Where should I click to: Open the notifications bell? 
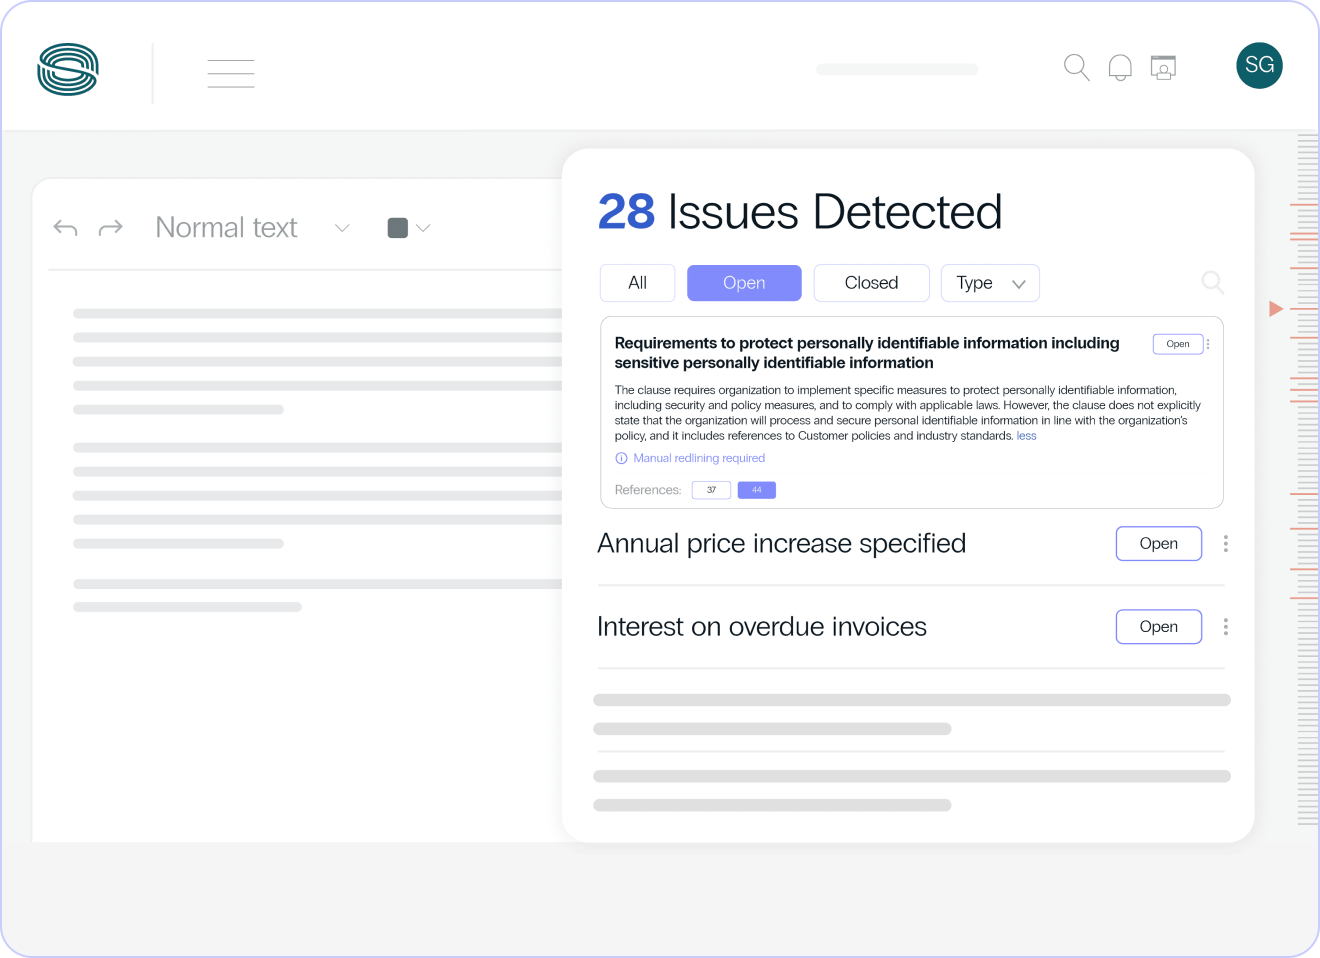(1120, 67)
